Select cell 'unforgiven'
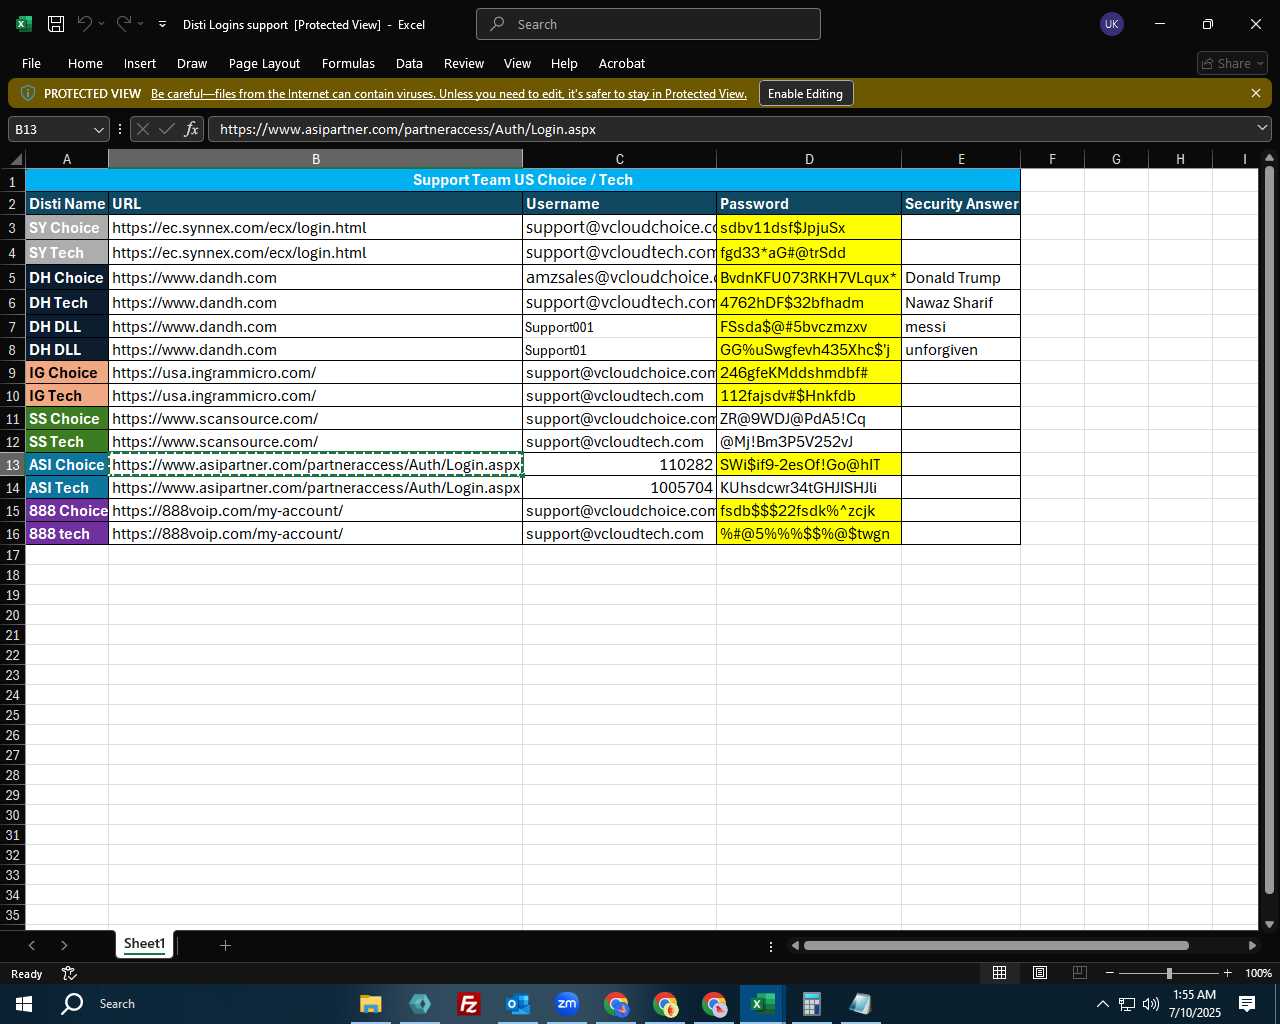 point(960,350)
